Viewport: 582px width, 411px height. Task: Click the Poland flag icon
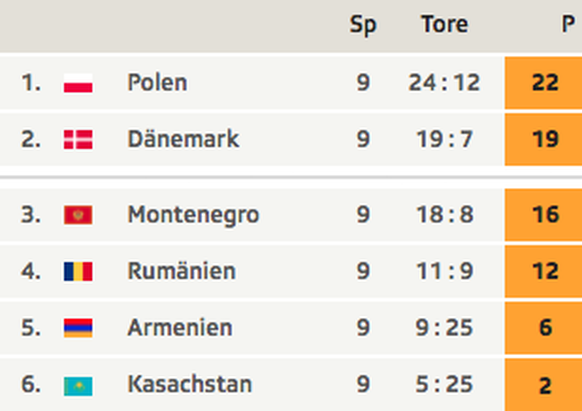tap(78, 83)
